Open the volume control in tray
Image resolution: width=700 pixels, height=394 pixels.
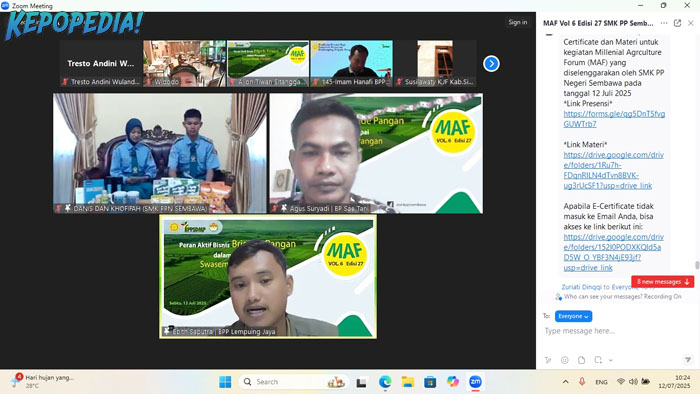(x=633, y=382)
